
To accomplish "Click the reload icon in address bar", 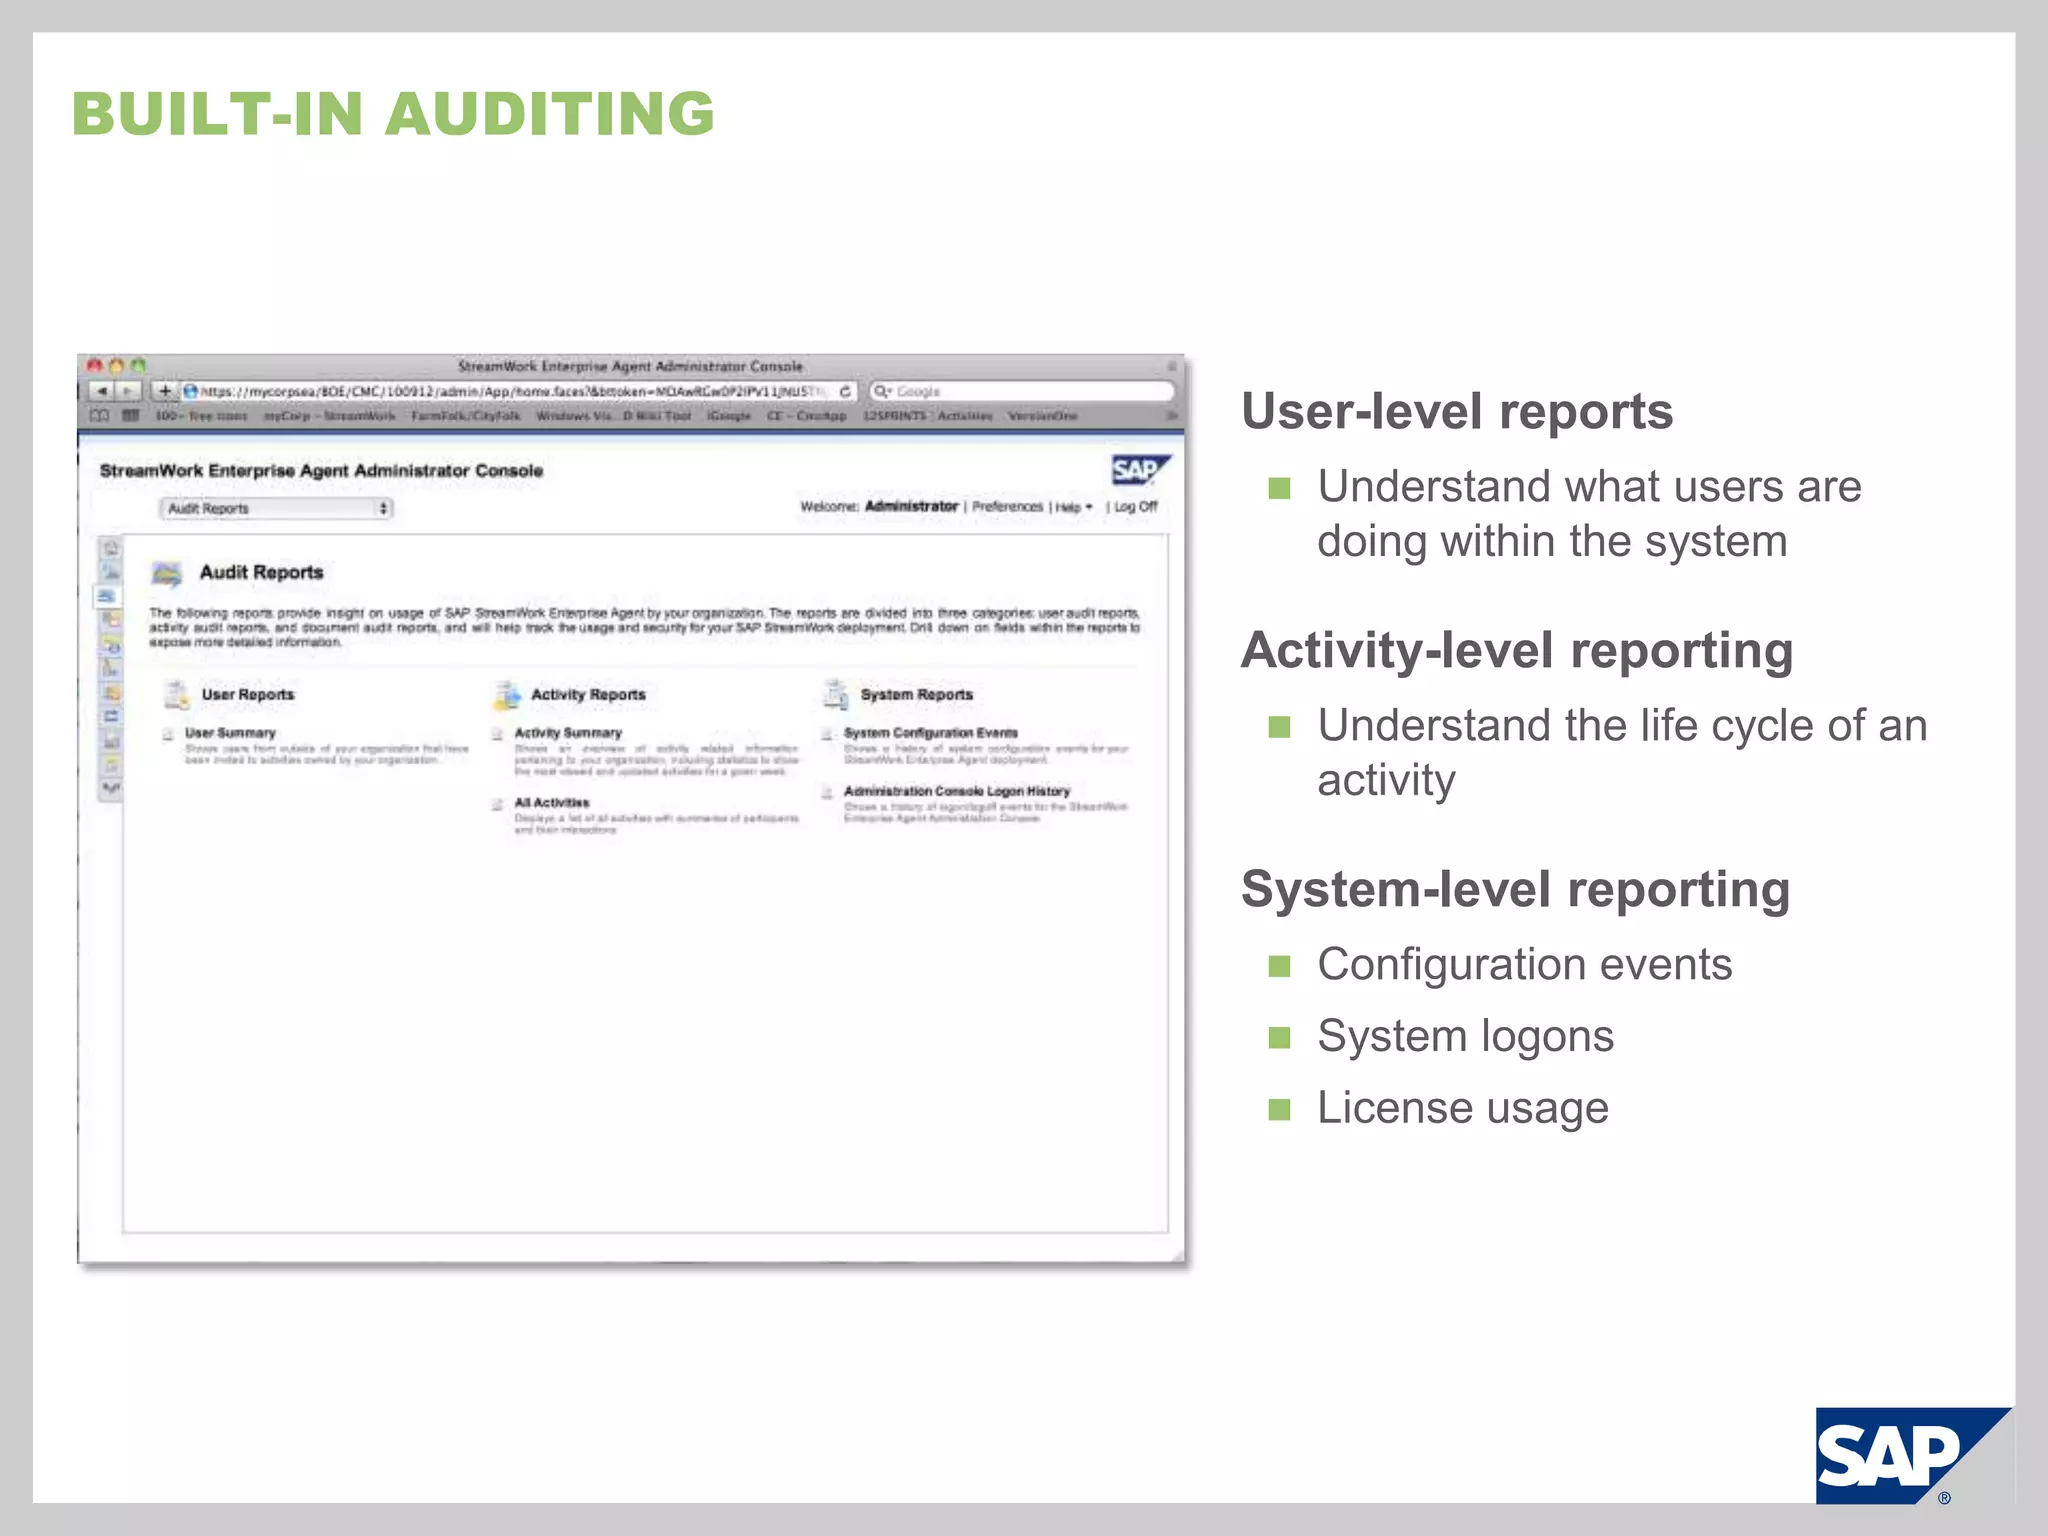I will pos(845,391).
